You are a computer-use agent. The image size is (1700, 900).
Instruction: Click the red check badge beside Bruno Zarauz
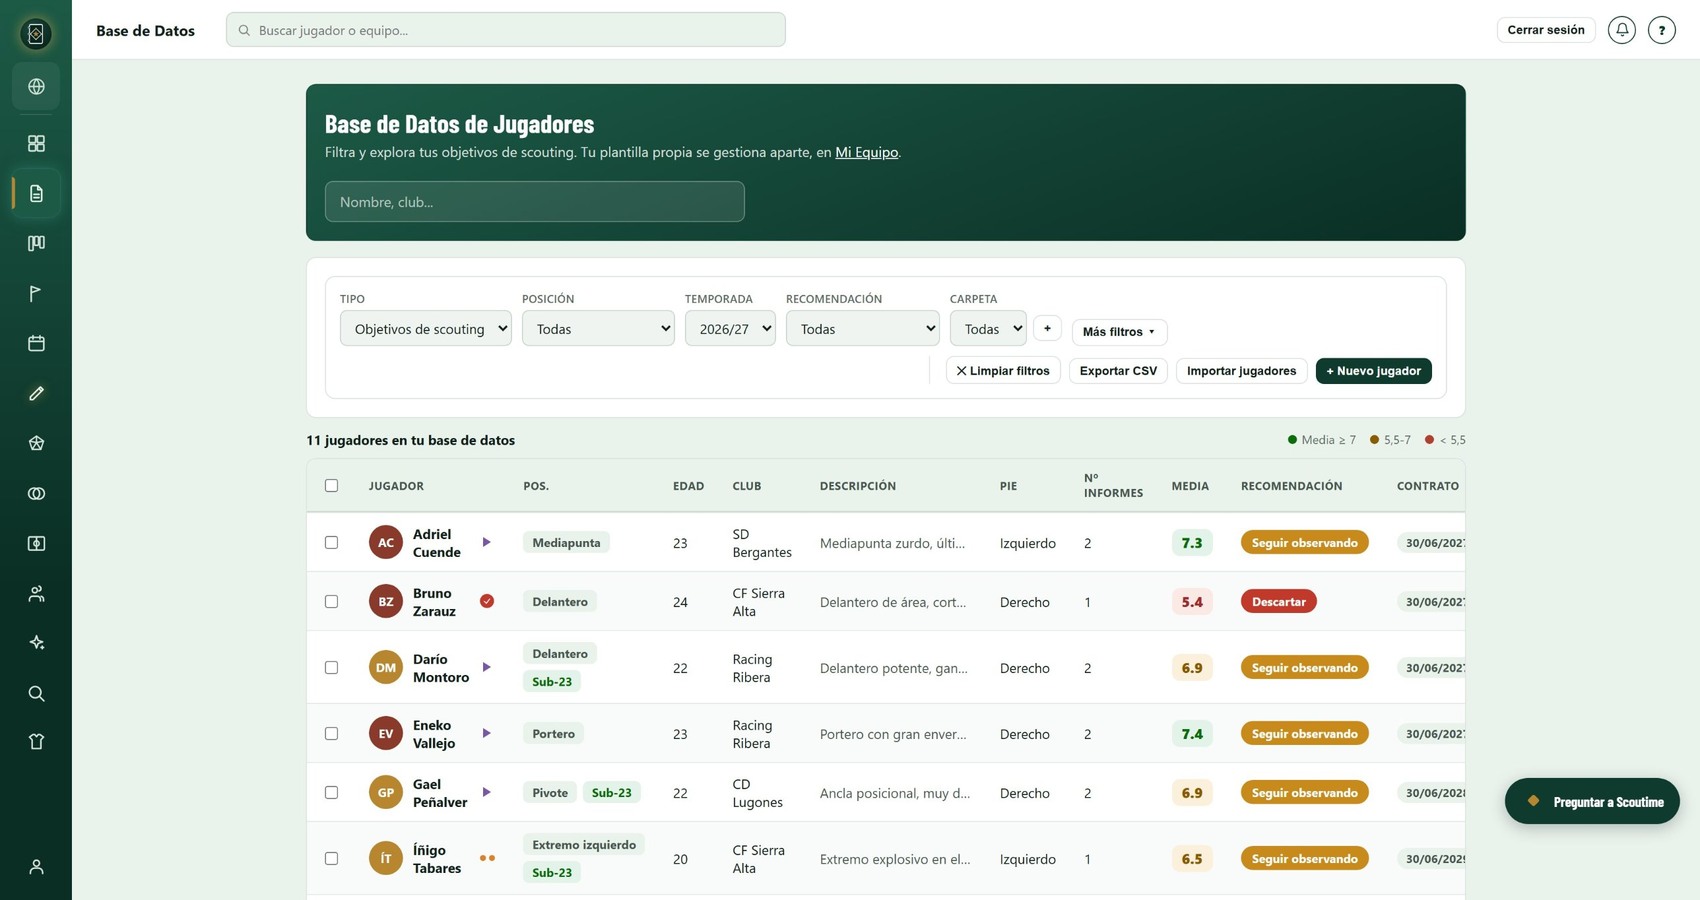[487, 601]
